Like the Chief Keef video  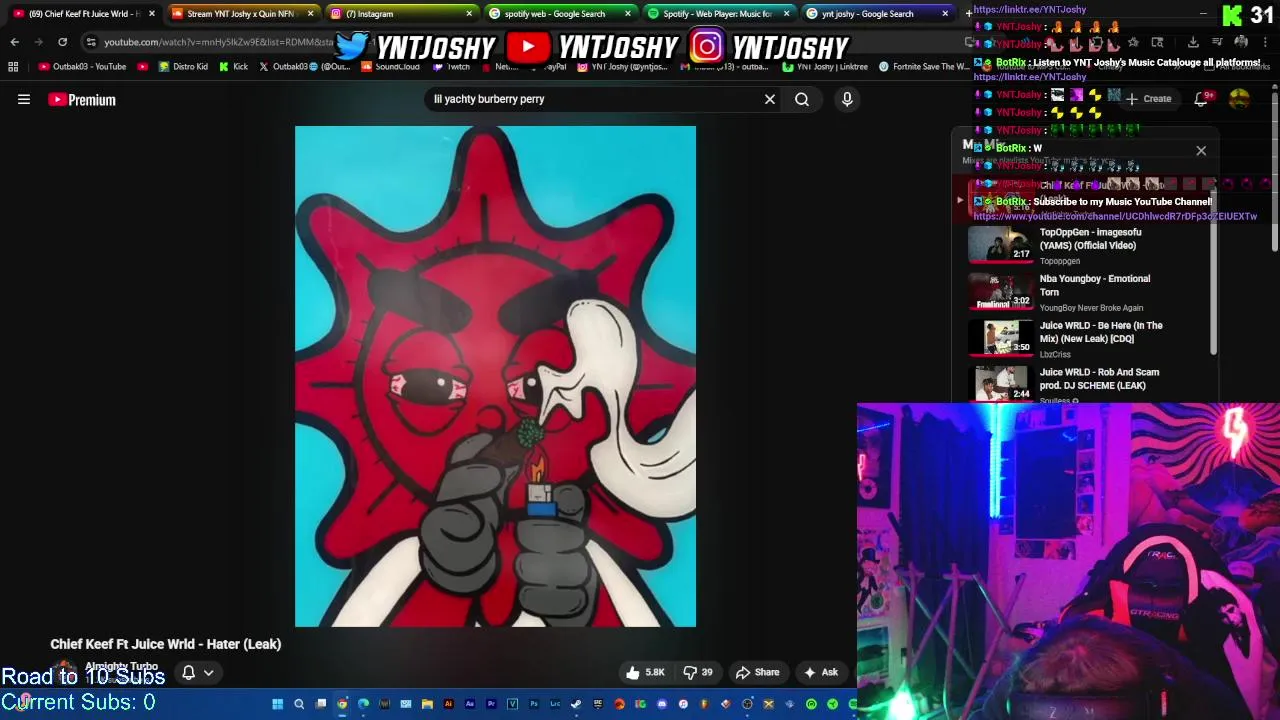pyautogui.click(x=644, y=672)
